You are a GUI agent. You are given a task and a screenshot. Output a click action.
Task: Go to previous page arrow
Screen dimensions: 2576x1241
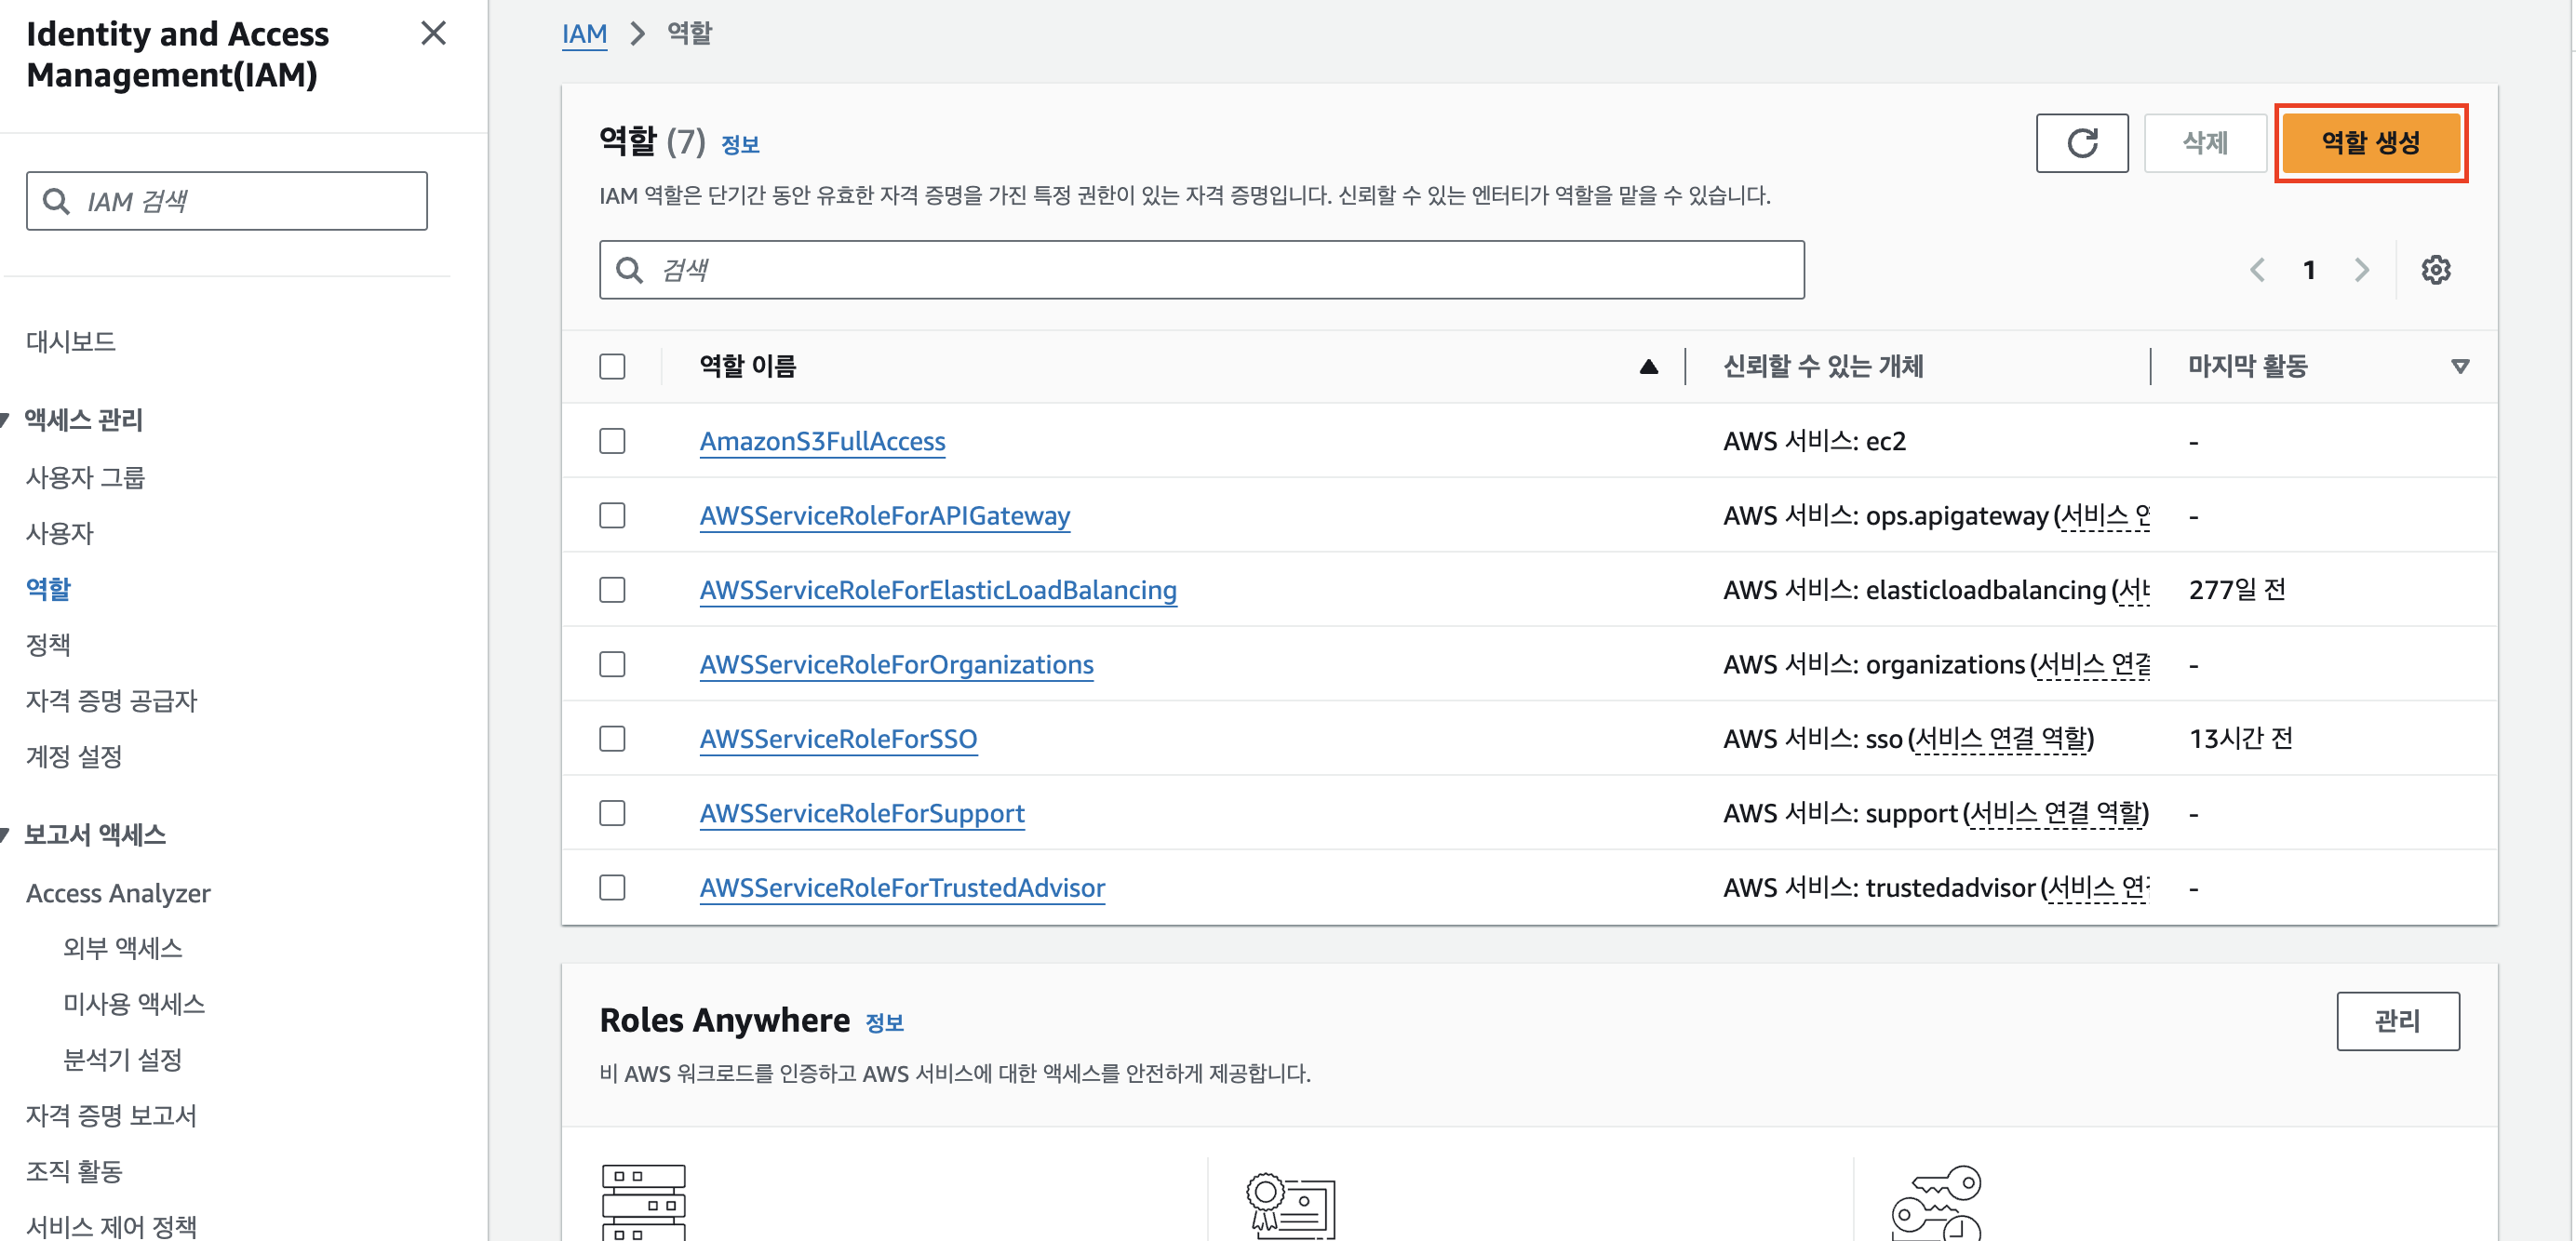coord(2257,270)
